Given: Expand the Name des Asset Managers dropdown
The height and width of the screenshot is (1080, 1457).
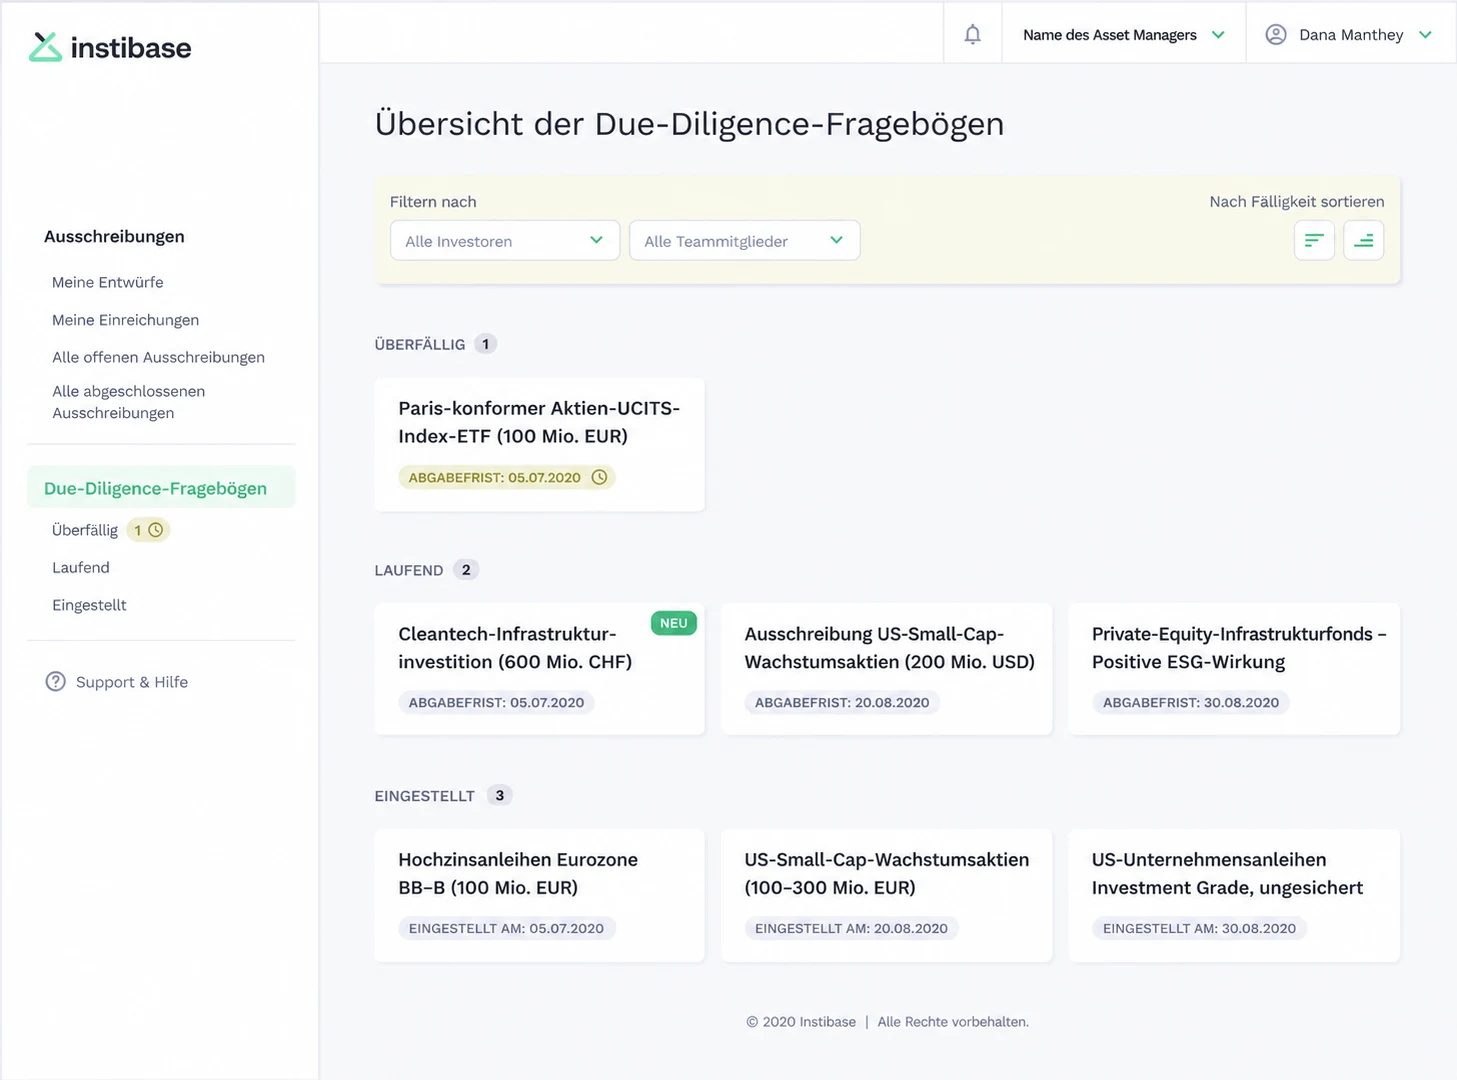Looking at the screenshot, I should coord(1124,35).
